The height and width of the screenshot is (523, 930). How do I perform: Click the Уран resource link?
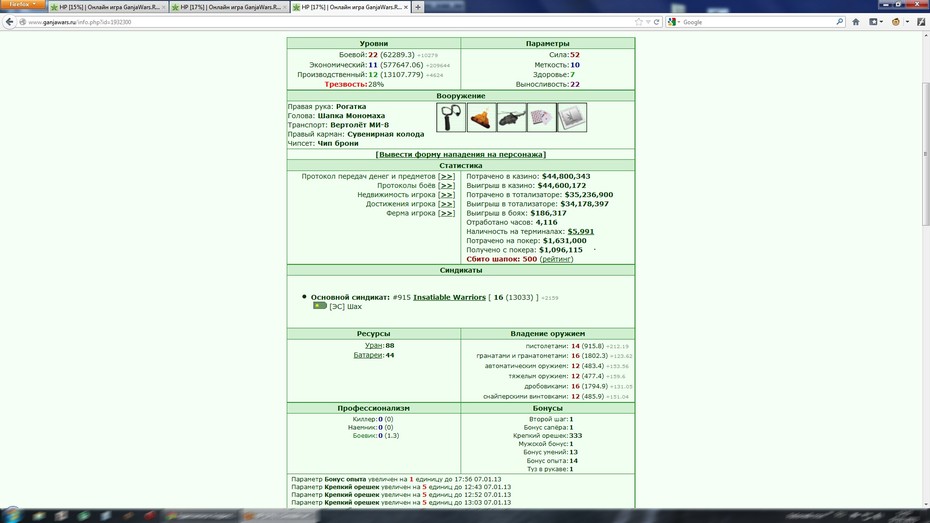(374, 345)
